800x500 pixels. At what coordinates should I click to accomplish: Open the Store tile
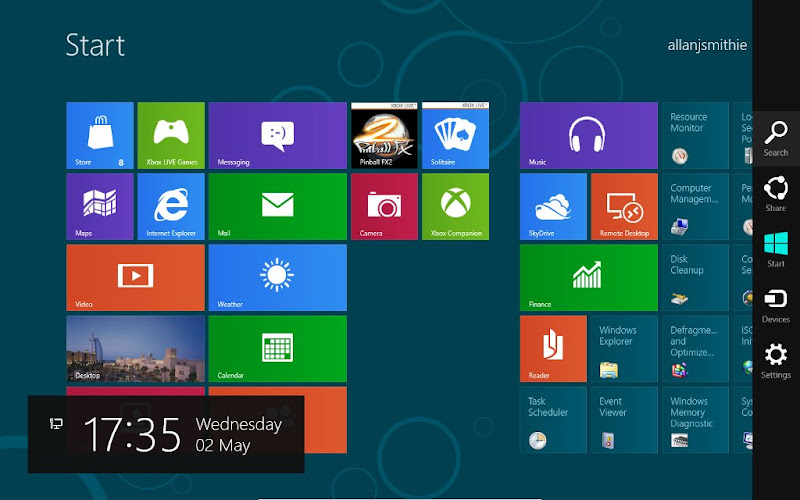[x=100, y=135]
